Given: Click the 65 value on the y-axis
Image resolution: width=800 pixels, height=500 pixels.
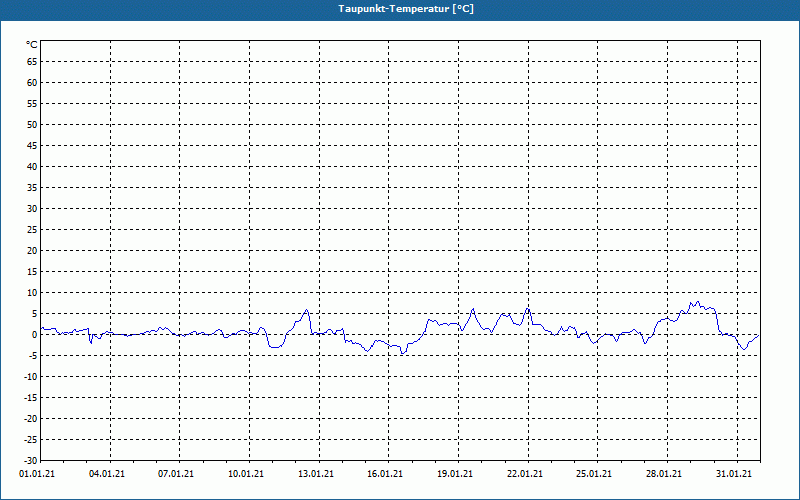Looking at the screenshot, I should click(32, 62).
